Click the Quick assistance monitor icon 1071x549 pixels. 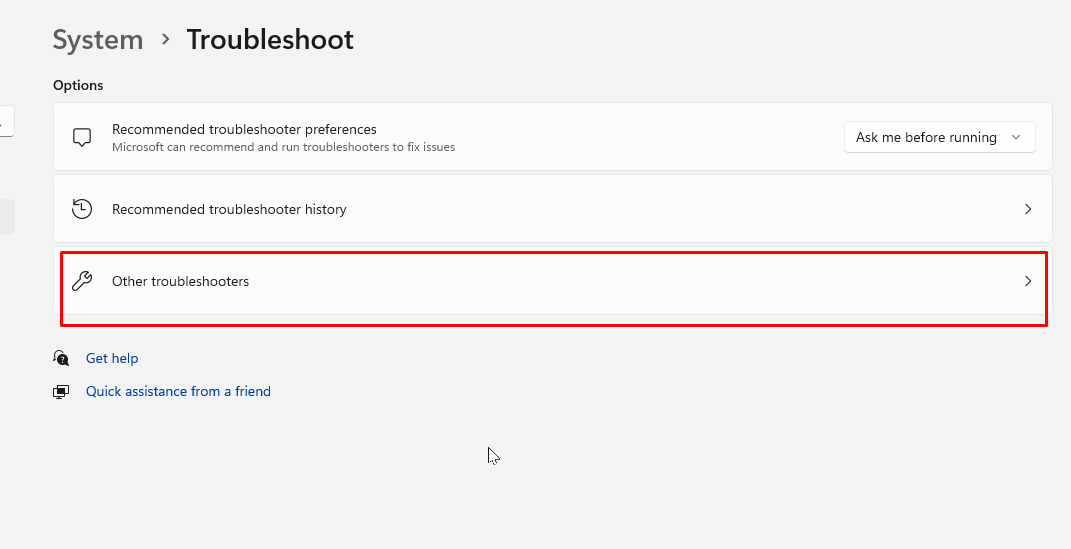pos(62,391)
